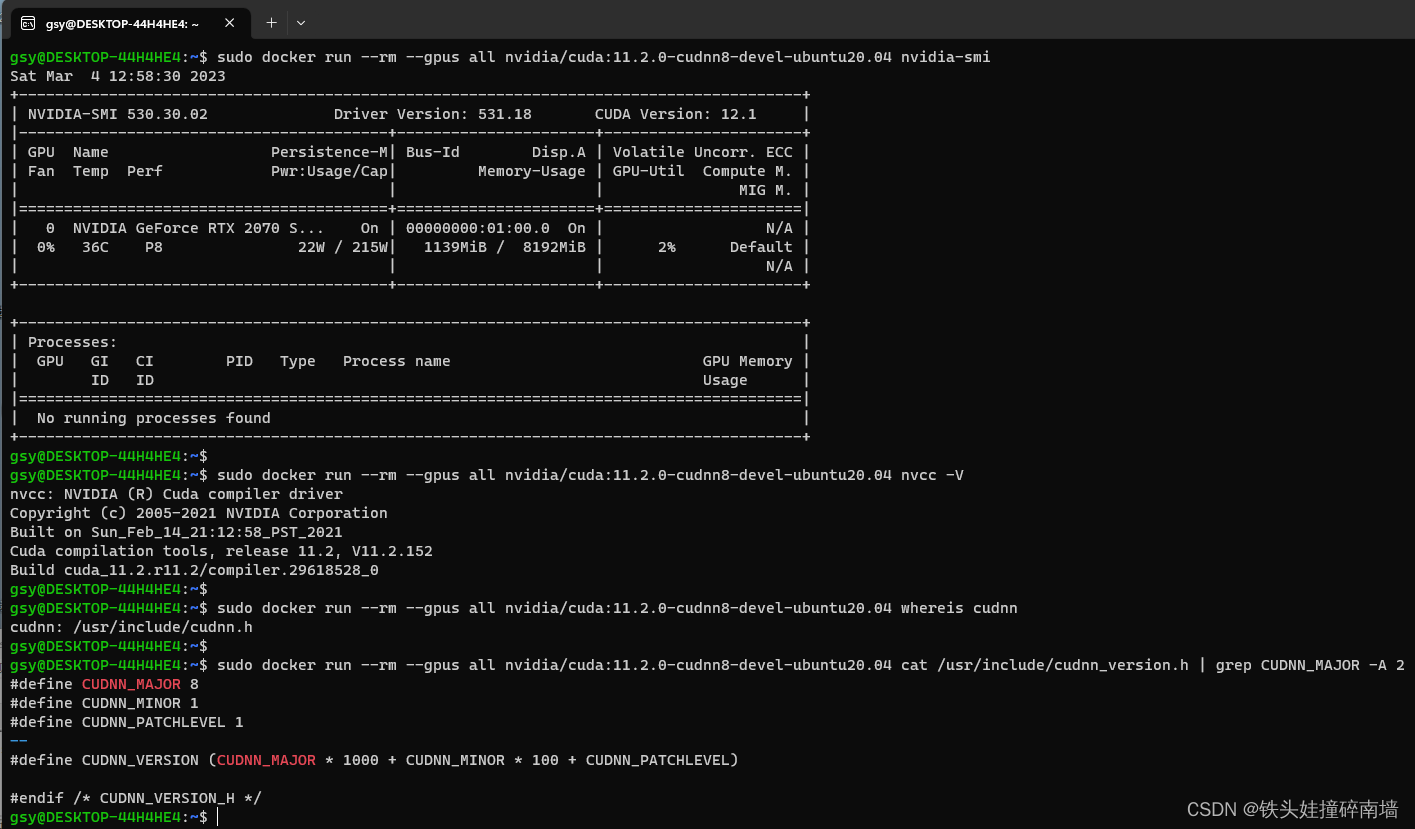Screen dimensions: 1415x829
Task: Click the #define CUDNN_VERSION formula line
Action: pos(374,760)
